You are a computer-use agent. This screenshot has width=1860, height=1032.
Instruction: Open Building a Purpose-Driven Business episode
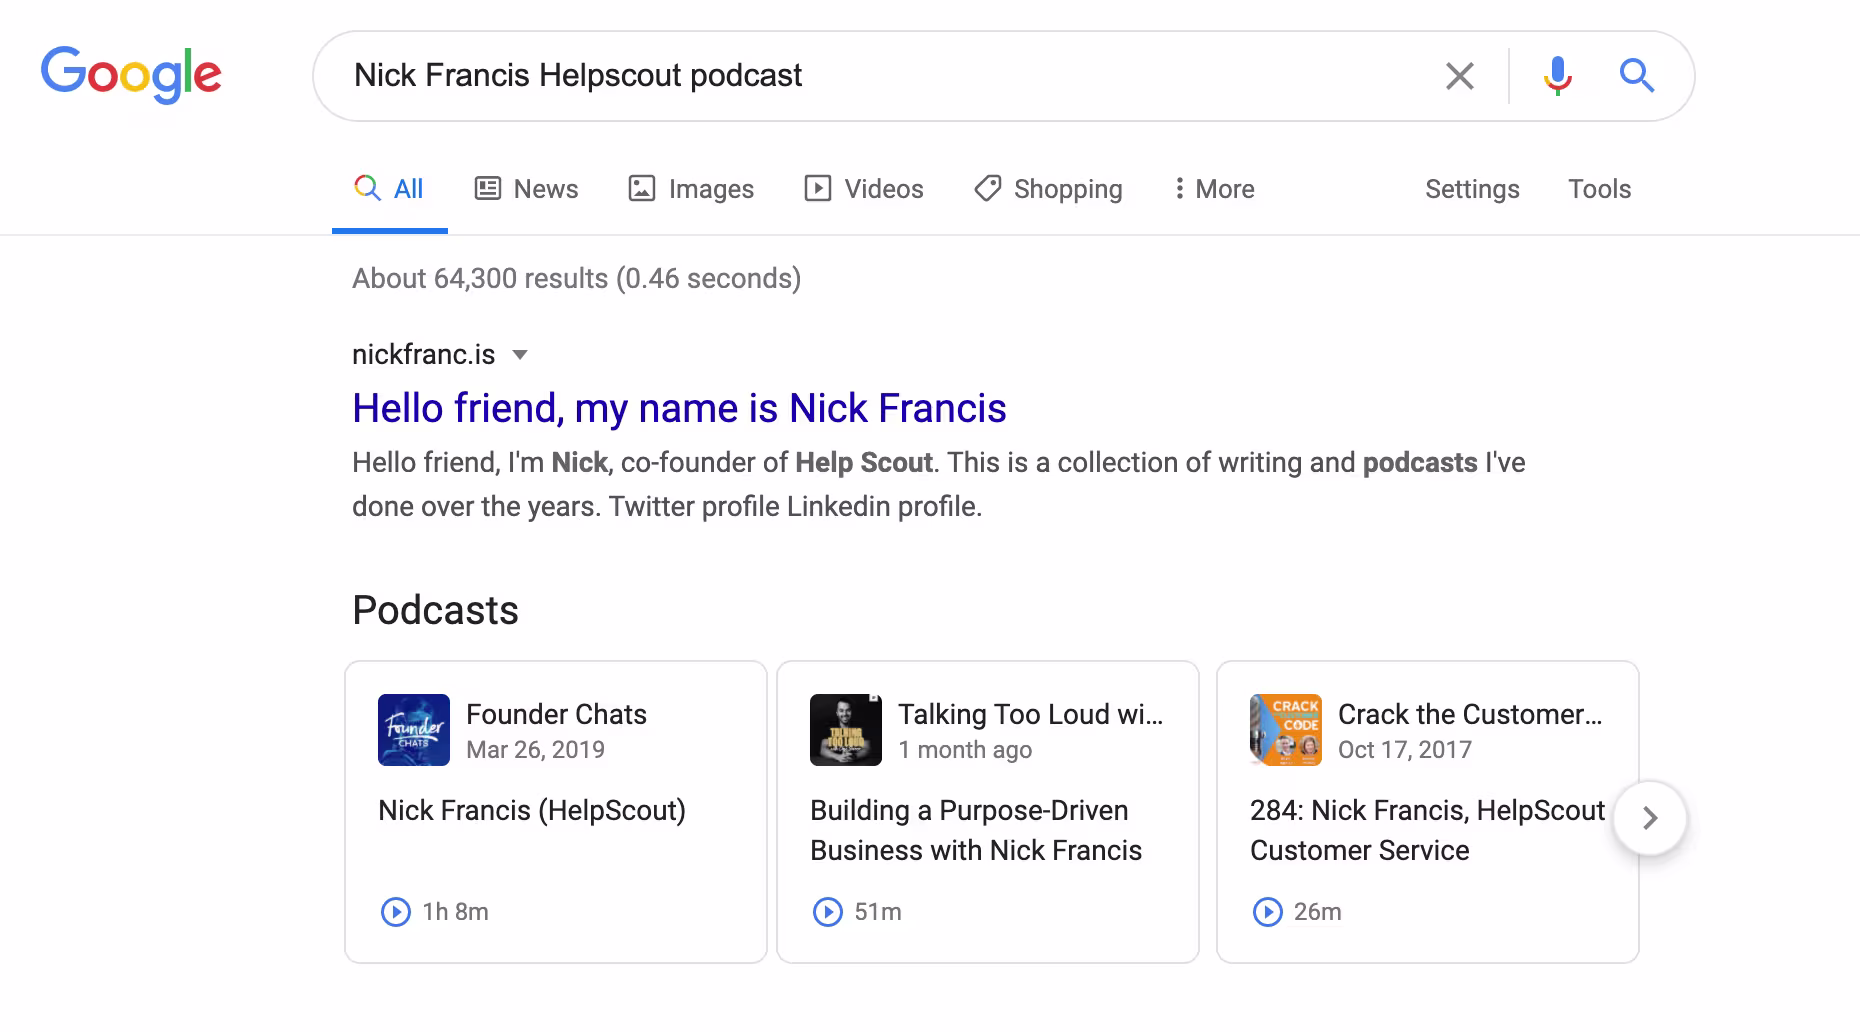(976, 830)
